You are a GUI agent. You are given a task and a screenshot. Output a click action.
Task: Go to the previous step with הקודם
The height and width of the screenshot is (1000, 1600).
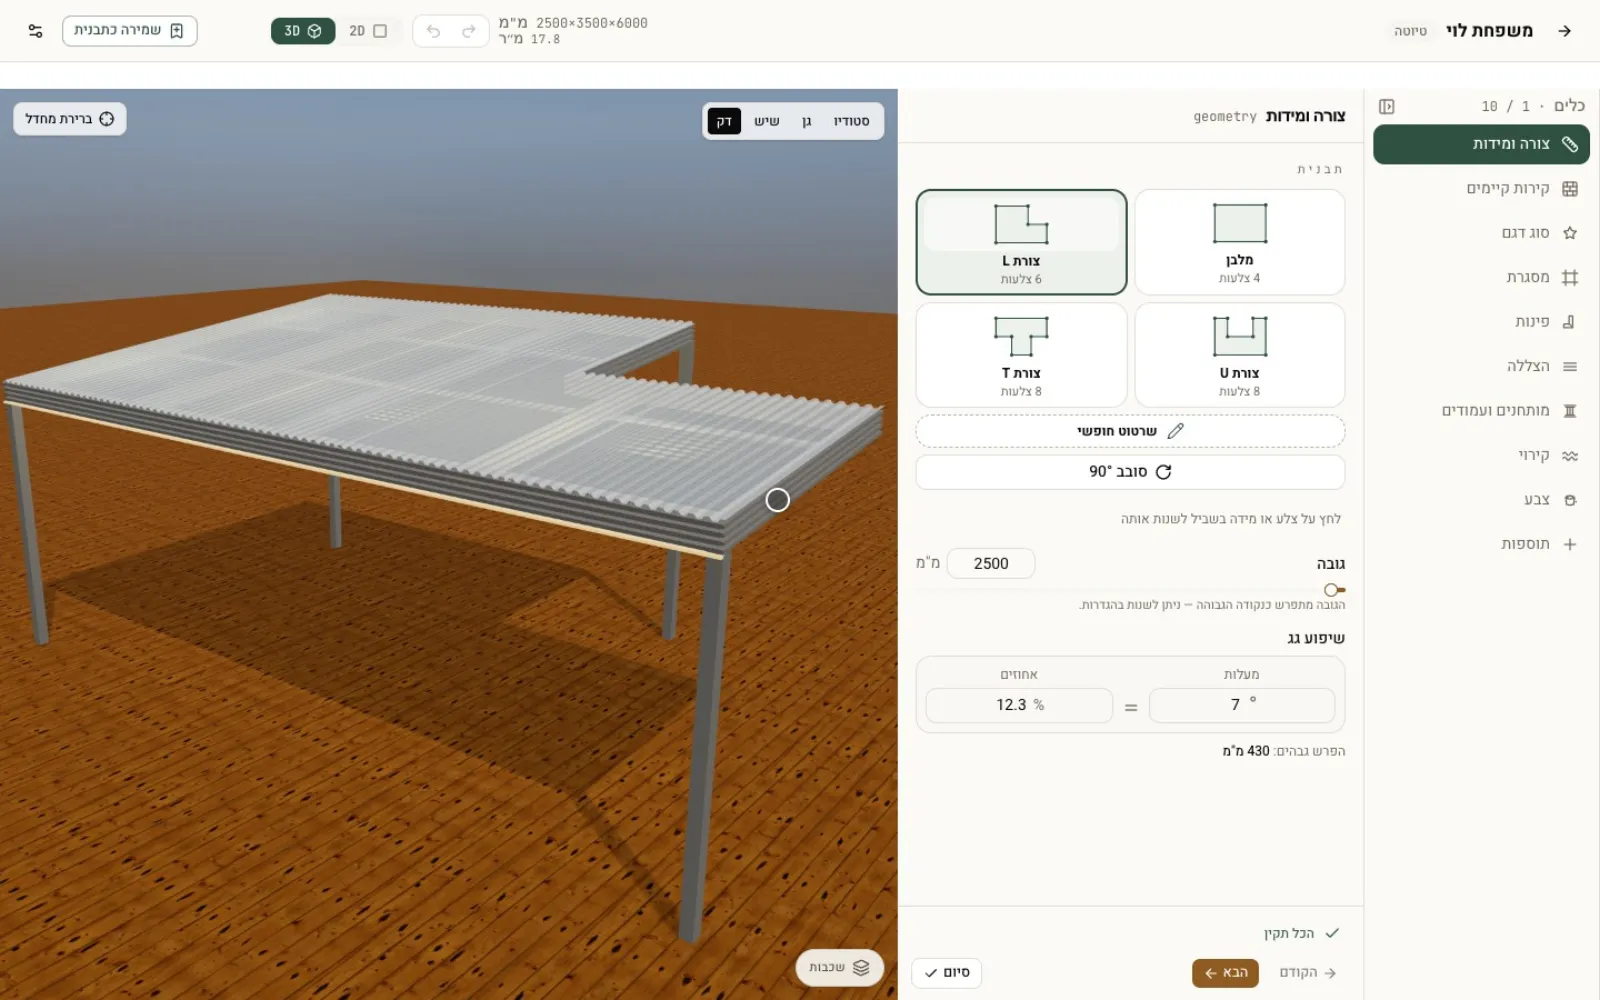pyautogui.click(x=1308, y=973)
